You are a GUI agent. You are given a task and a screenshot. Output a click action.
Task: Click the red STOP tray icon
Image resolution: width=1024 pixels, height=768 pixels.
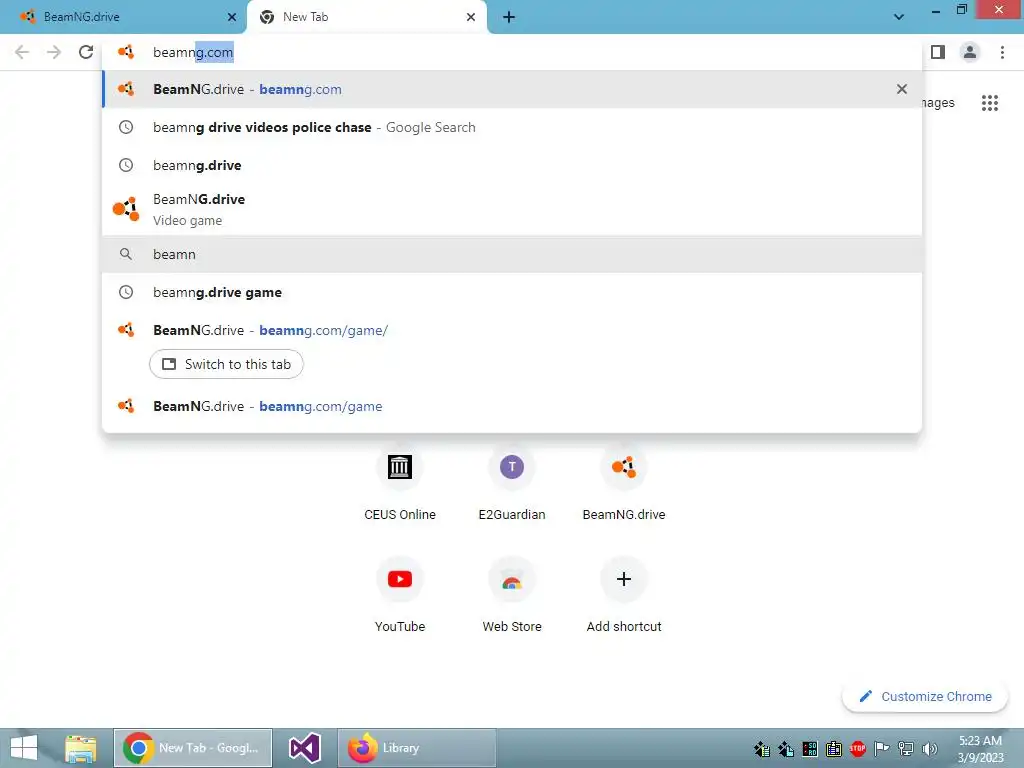[x=857, y=748]
